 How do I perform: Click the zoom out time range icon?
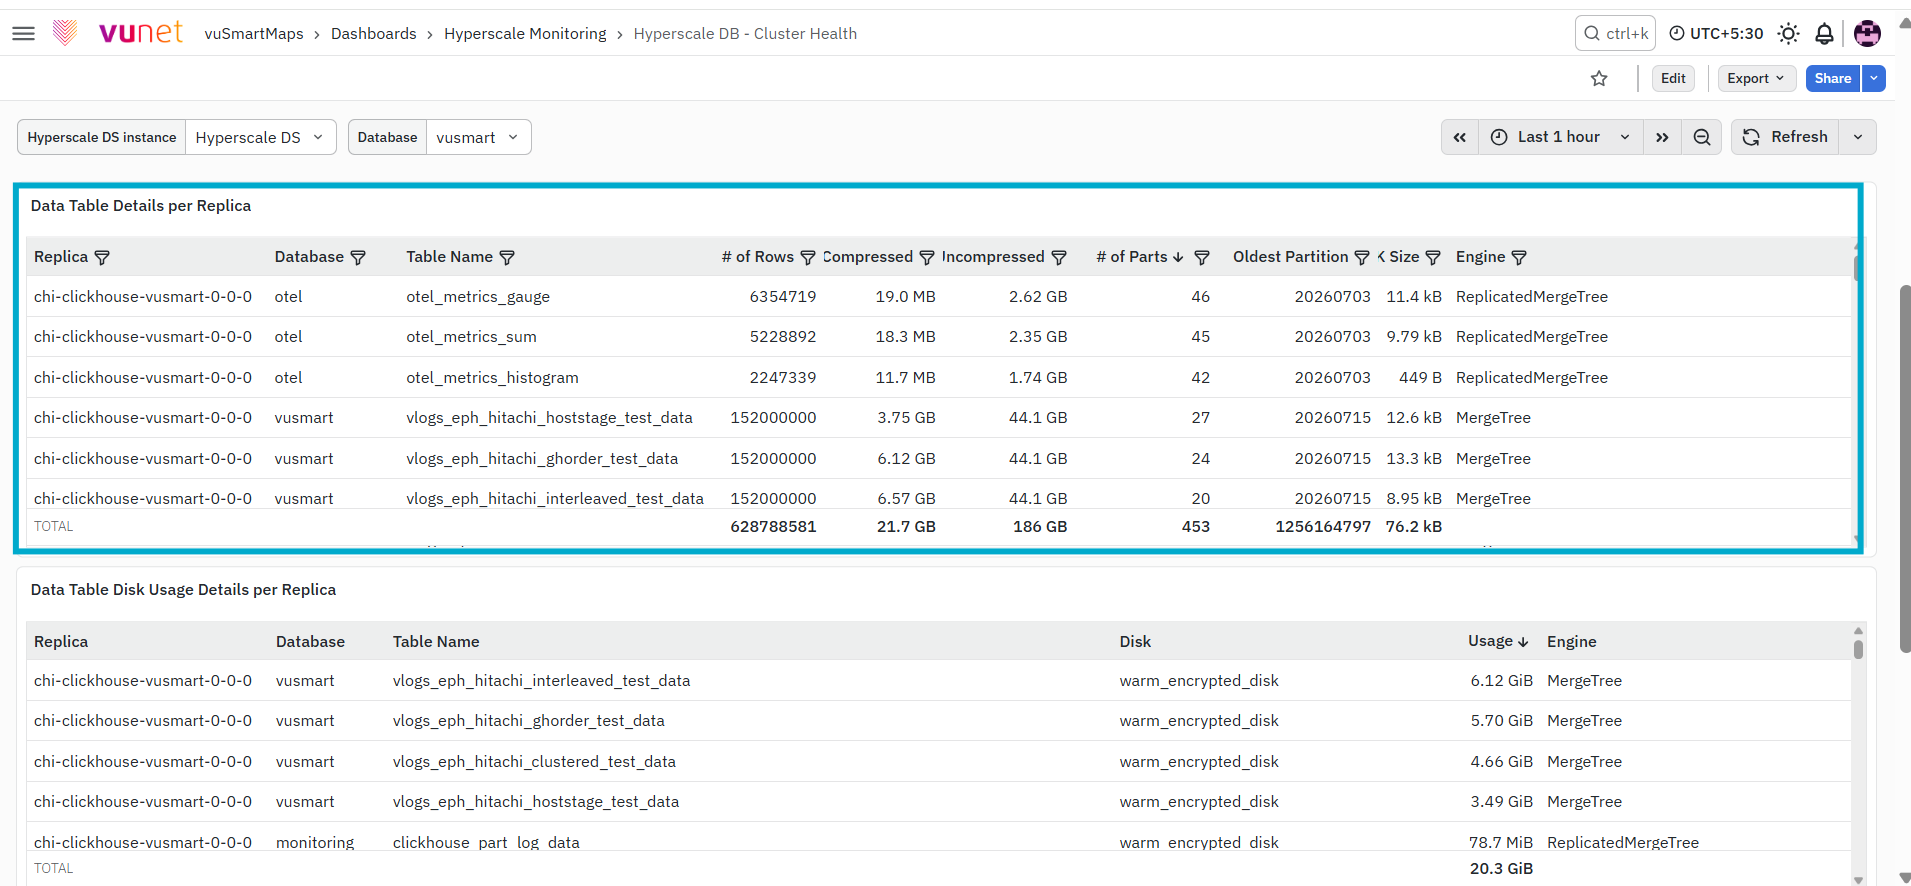tap(1701, 137)
